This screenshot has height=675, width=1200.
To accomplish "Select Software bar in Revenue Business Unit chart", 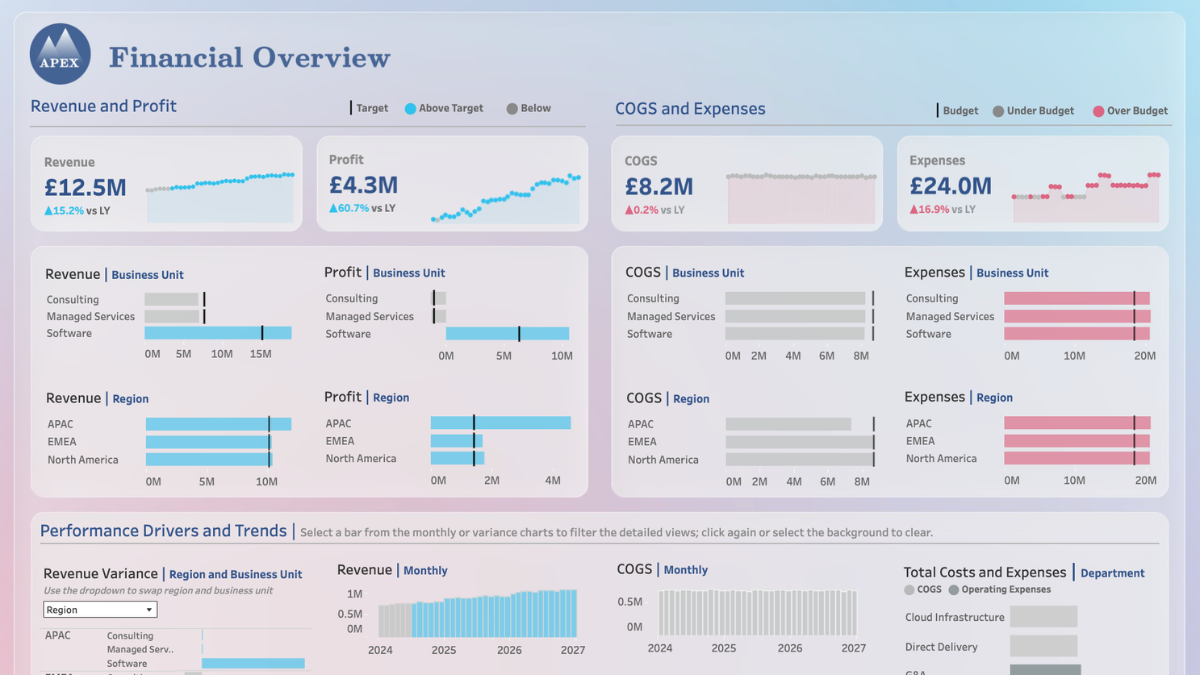I will pos(218,333).
